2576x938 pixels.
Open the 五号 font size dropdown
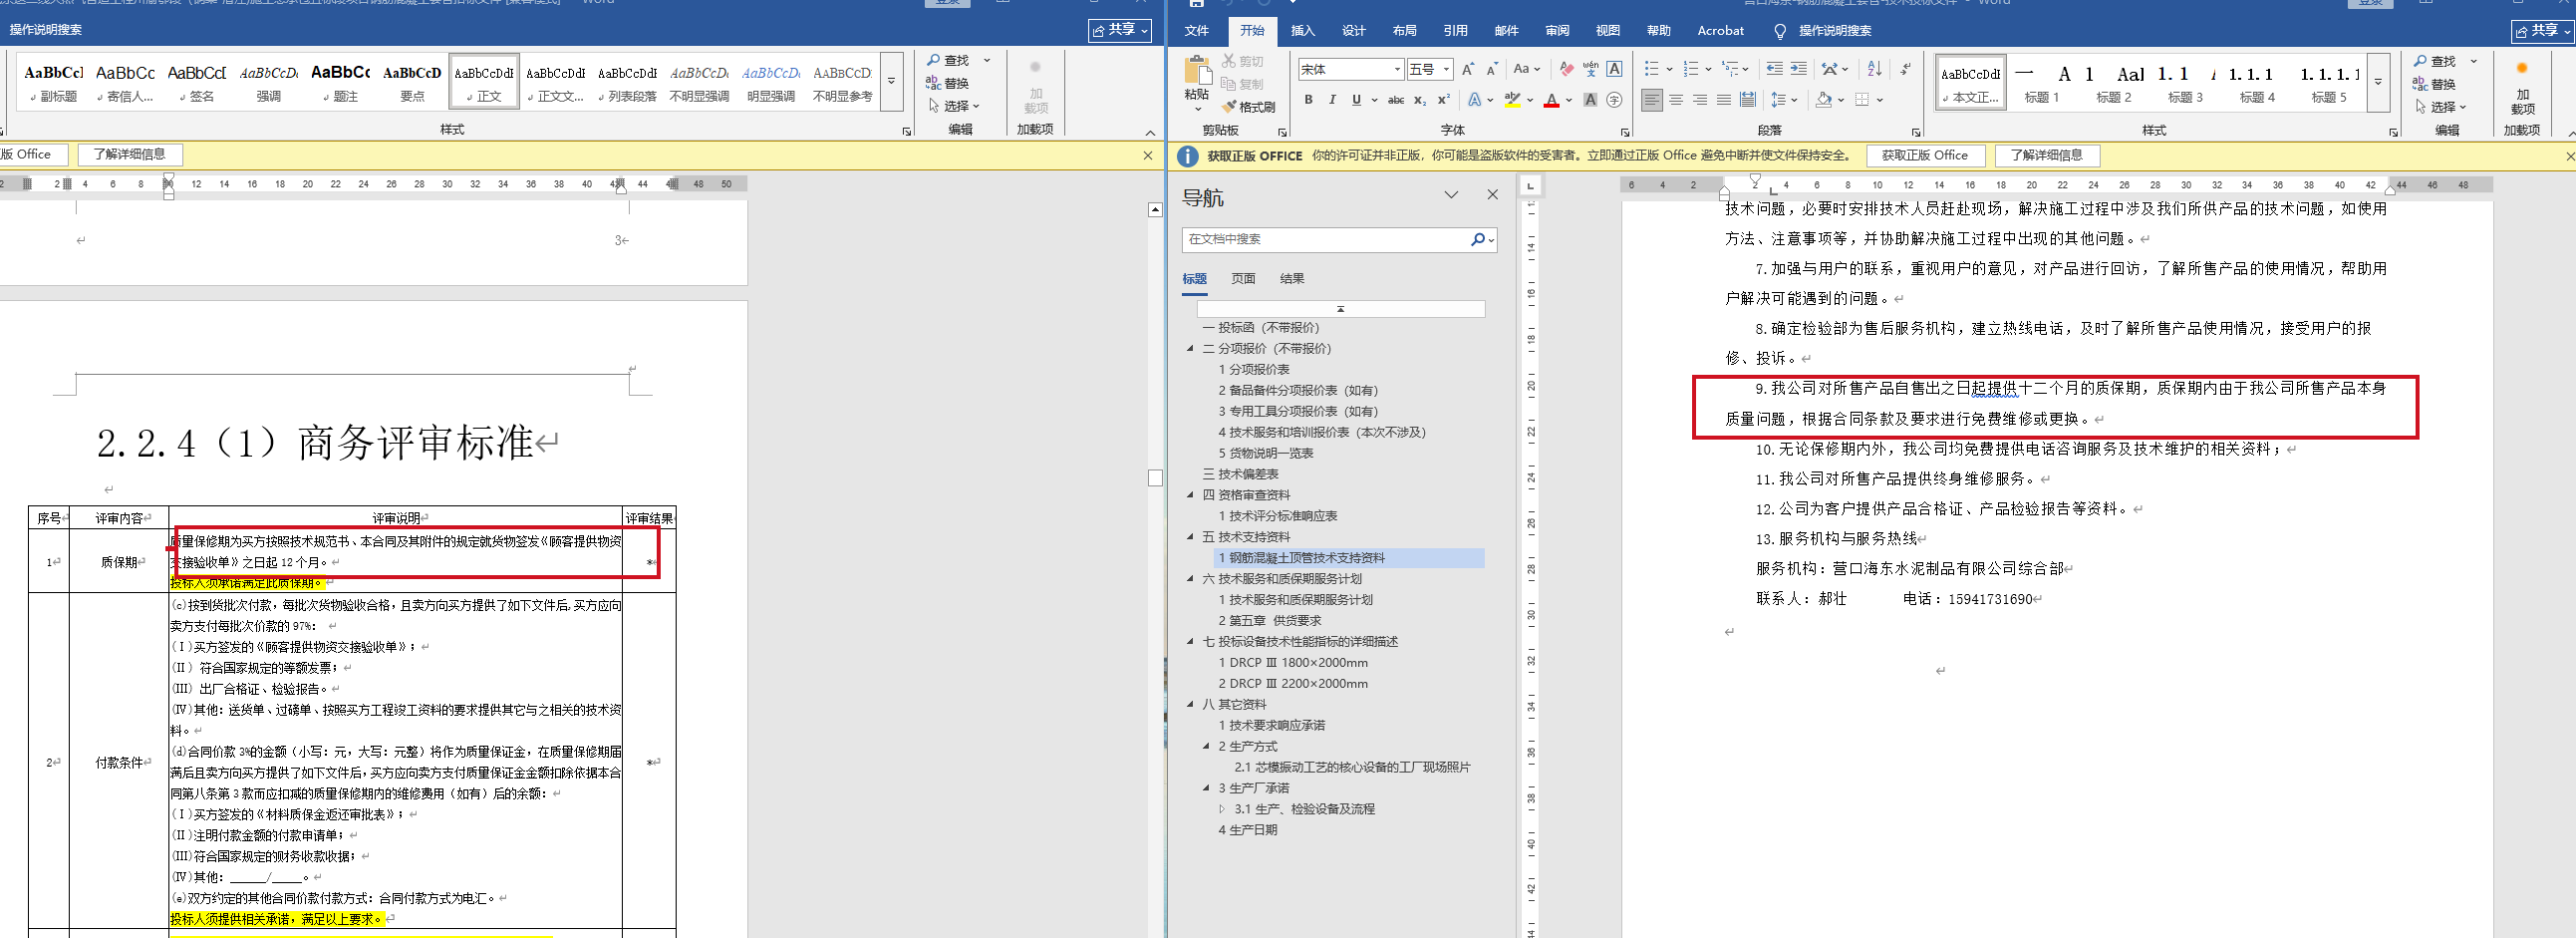pos(1446,69)
